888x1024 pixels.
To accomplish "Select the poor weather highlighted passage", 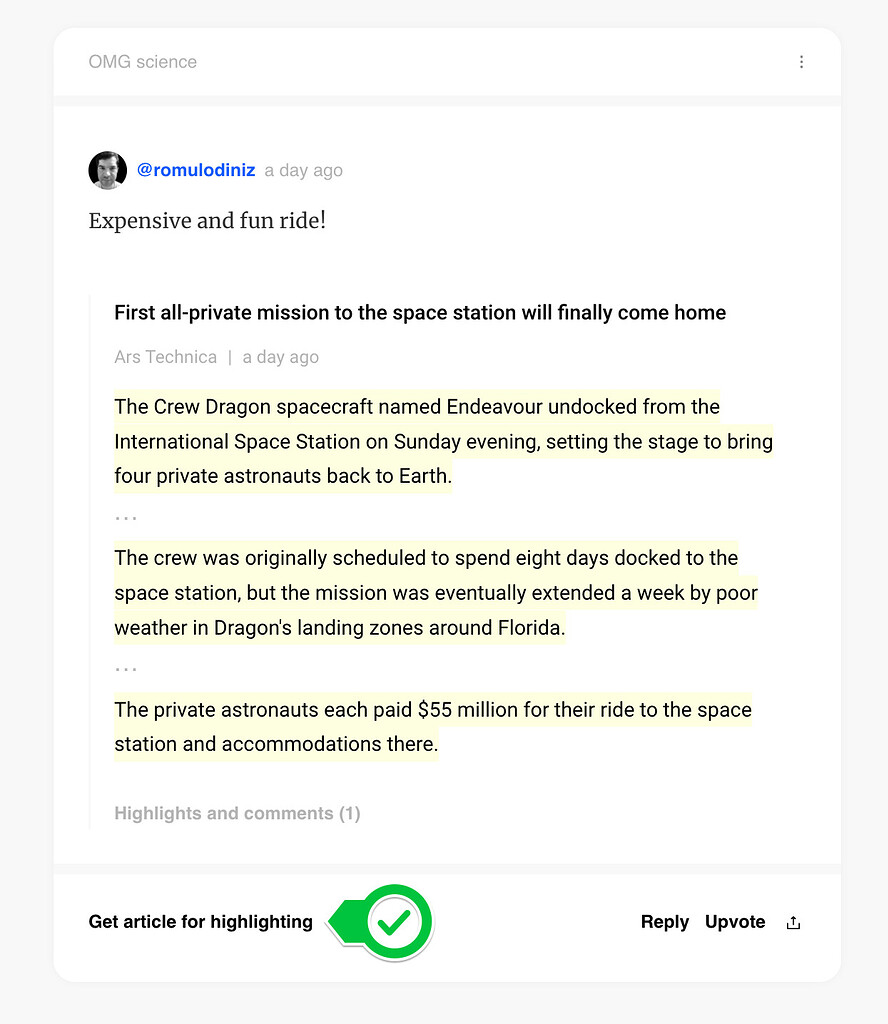I will (x=435, y=592).
